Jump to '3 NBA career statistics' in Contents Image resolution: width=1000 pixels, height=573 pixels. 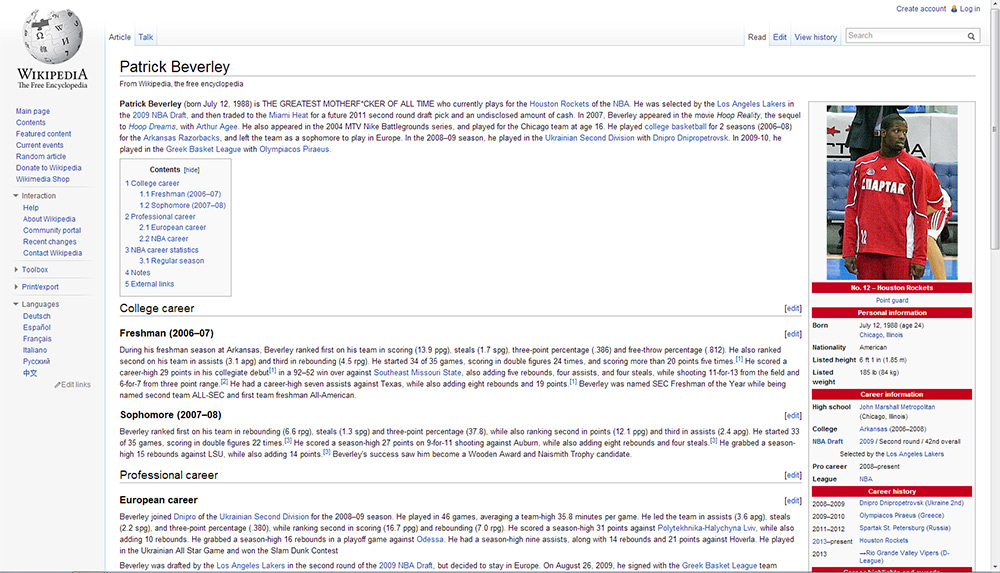(161, 250)
